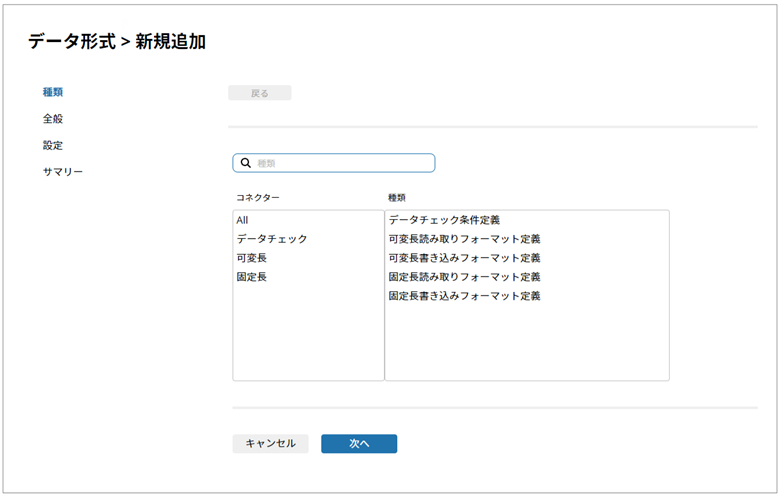This screenshot has height=497, width=780.
Task: Pick 可変長 from the connector list
Action: click(x=251, y=258)
